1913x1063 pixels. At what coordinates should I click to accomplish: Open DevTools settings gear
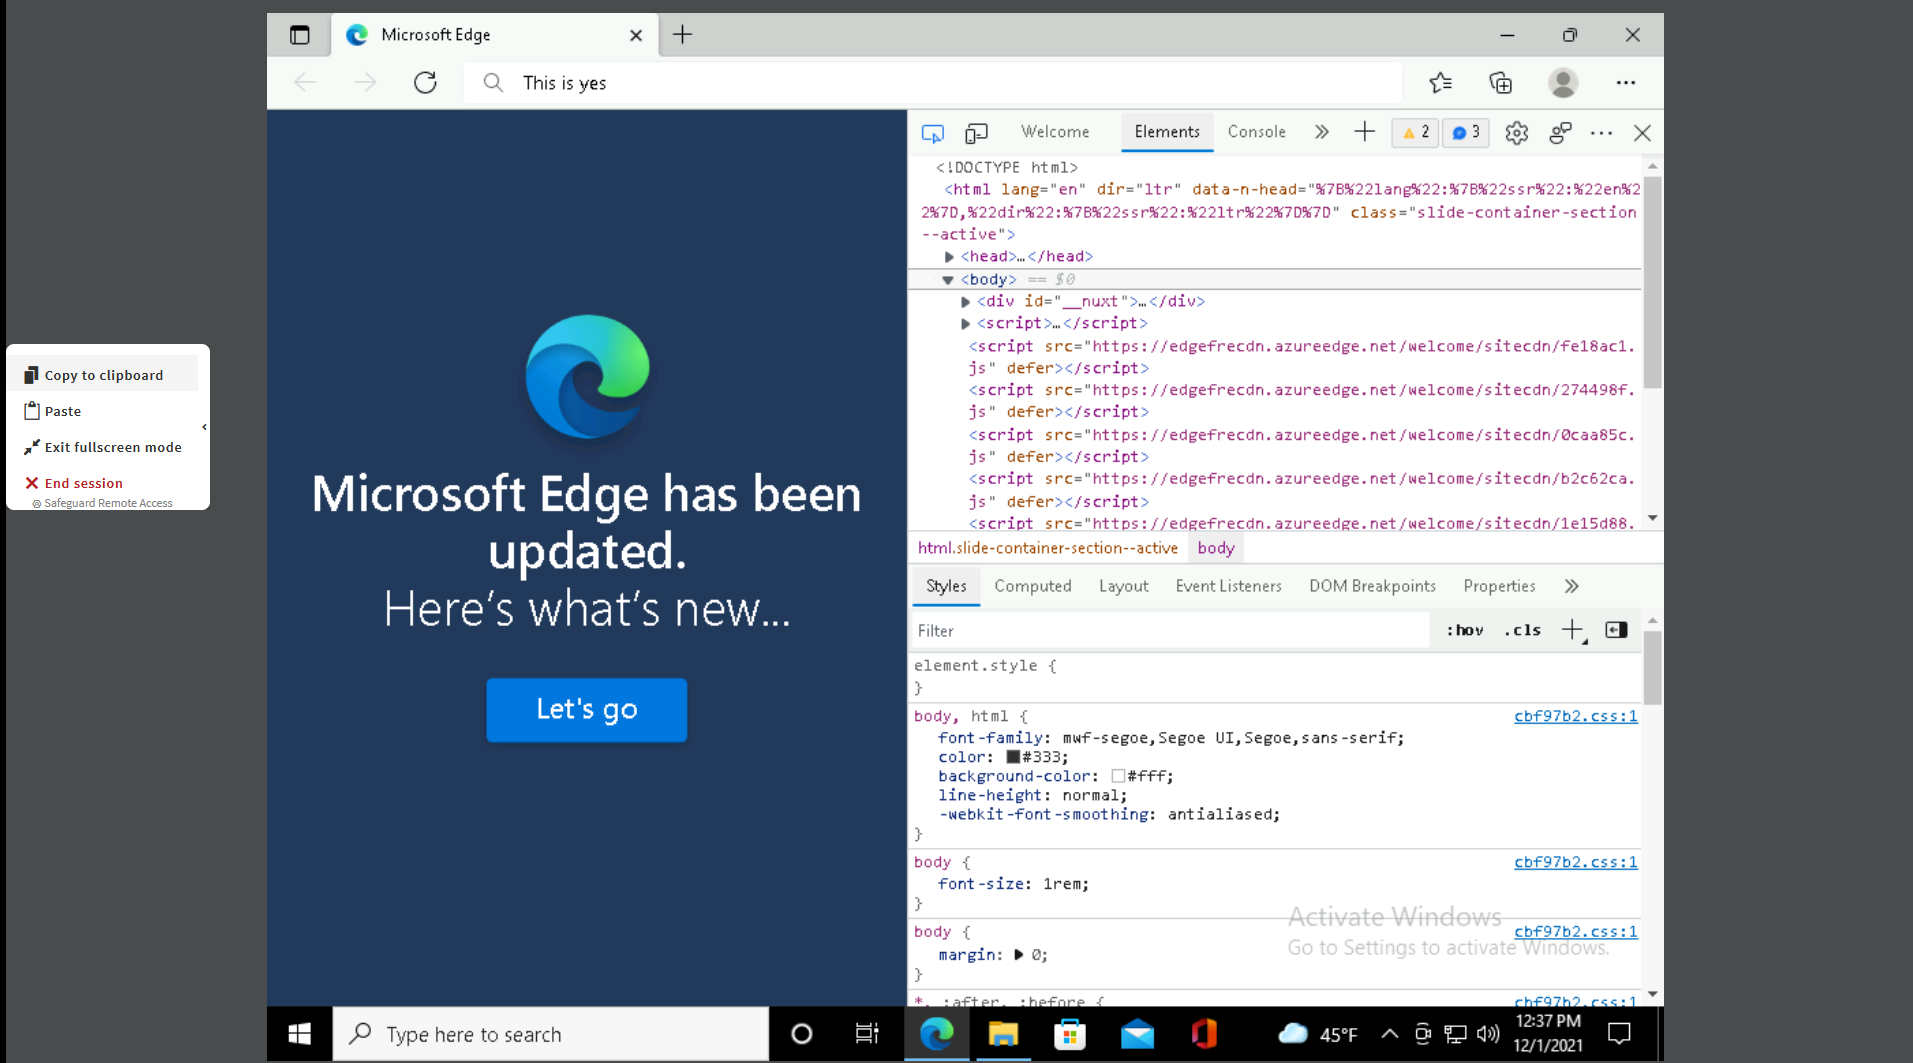pyautogui.click(x=1516, y=133)
